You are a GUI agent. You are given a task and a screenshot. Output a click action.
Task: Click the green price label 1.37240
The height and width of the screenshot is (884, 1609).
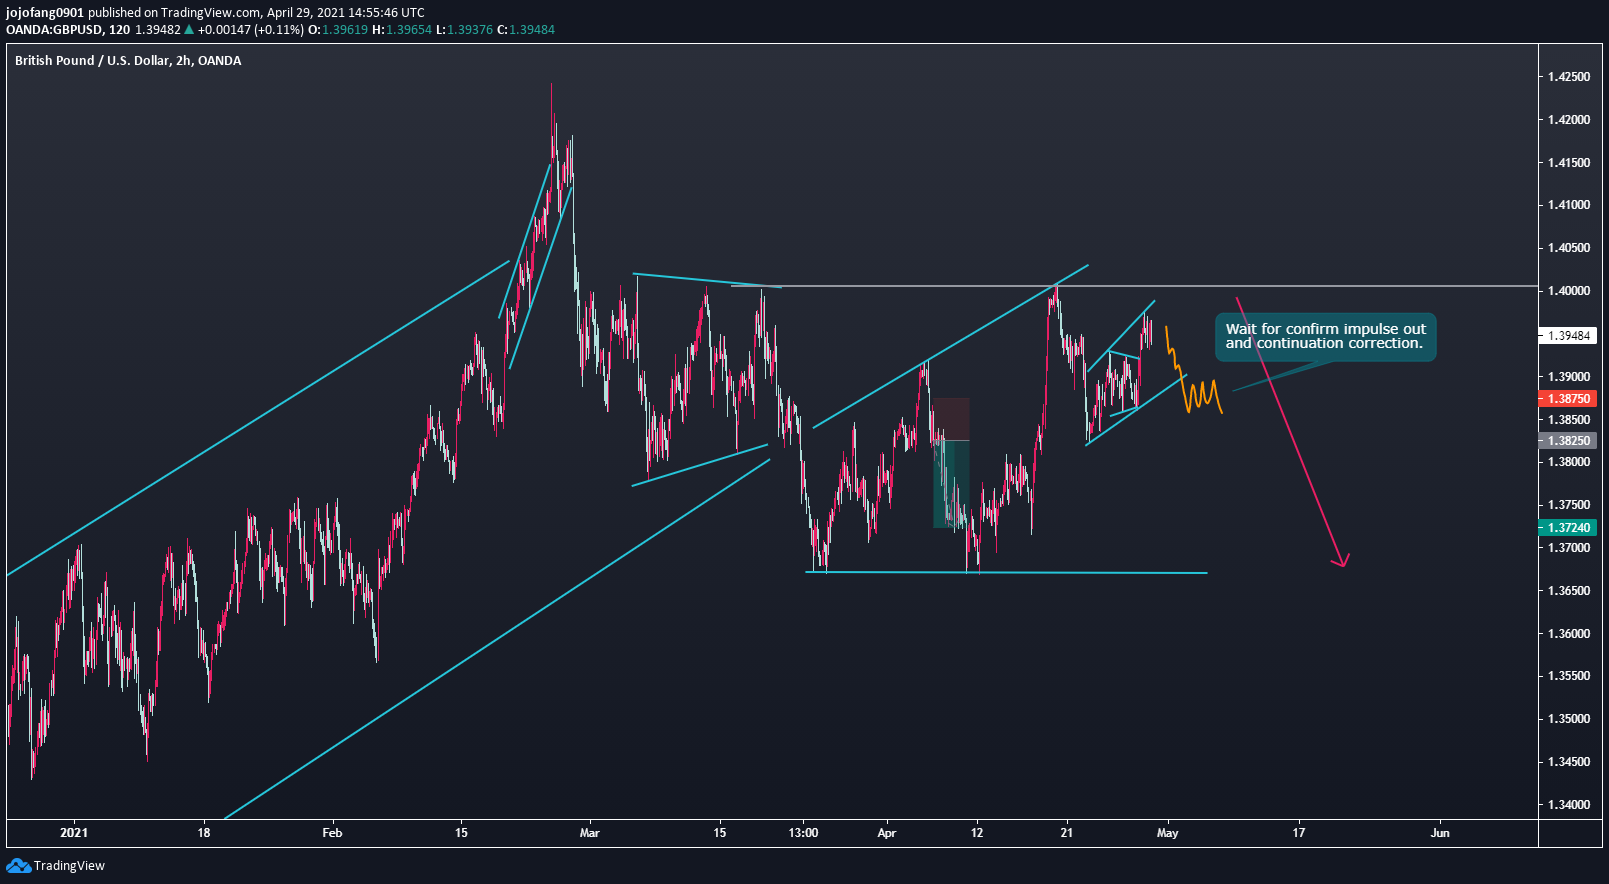coord(1568,527)
